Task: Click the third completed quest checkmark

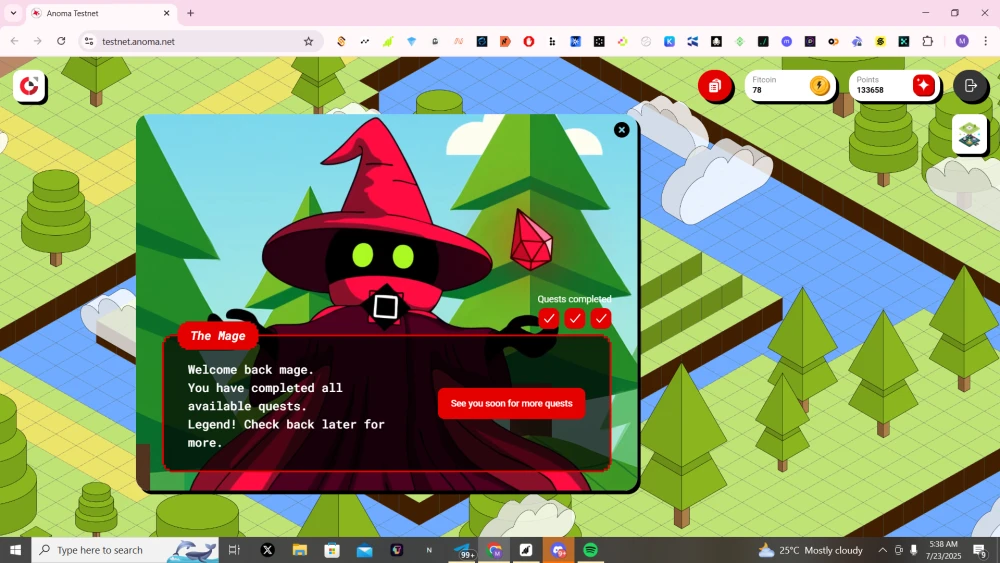Action: point(600,318)
